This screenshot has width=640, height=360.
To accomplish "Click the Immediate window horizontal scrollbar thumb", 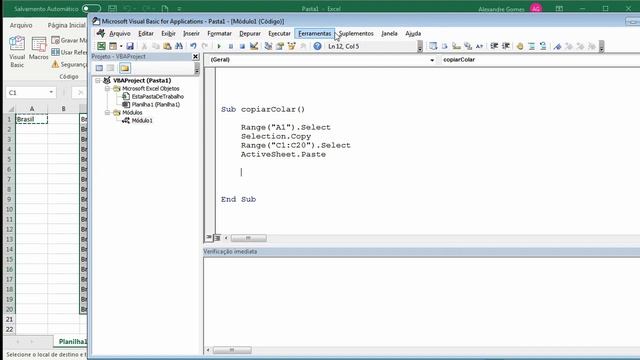I will (232, 350).
